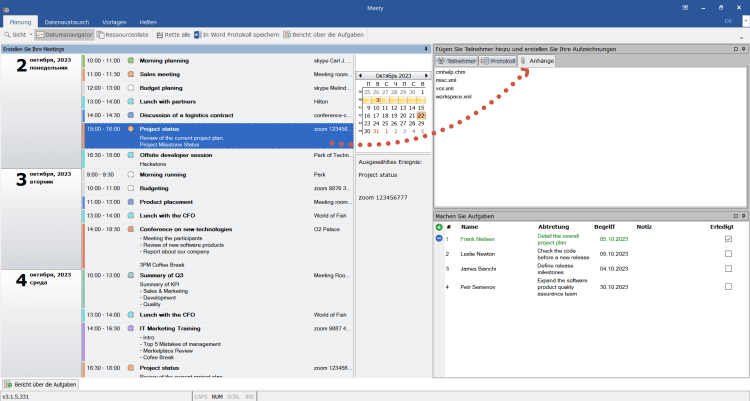Open the Vorlagen tab
This screenshot has height=401, width=750.
[114, 22]
